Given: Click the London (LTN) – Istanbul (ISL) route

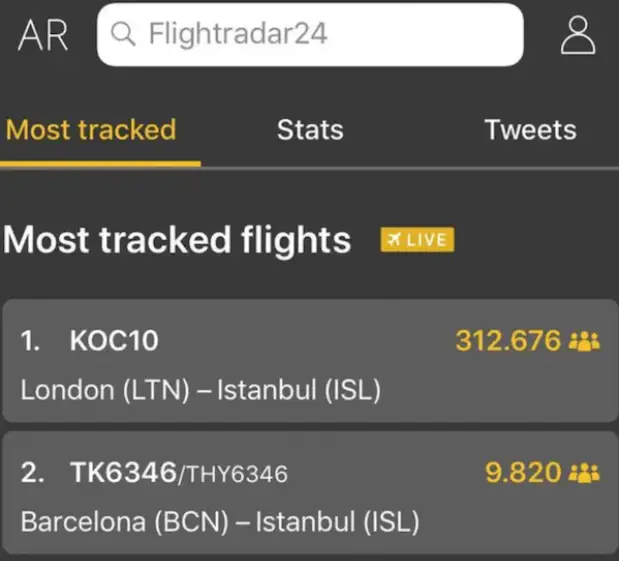Looking at the screenshot, I should pyautogui.click(x=201, y=390).
